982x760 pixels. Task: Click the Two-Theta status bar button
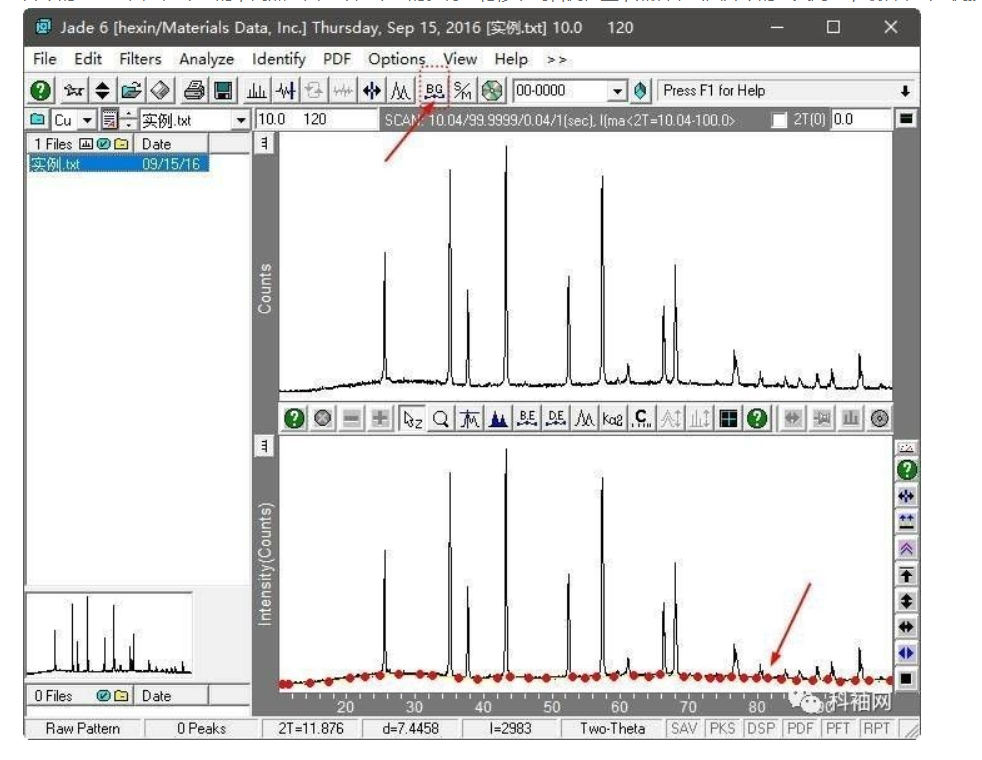(x=612, y=728)
